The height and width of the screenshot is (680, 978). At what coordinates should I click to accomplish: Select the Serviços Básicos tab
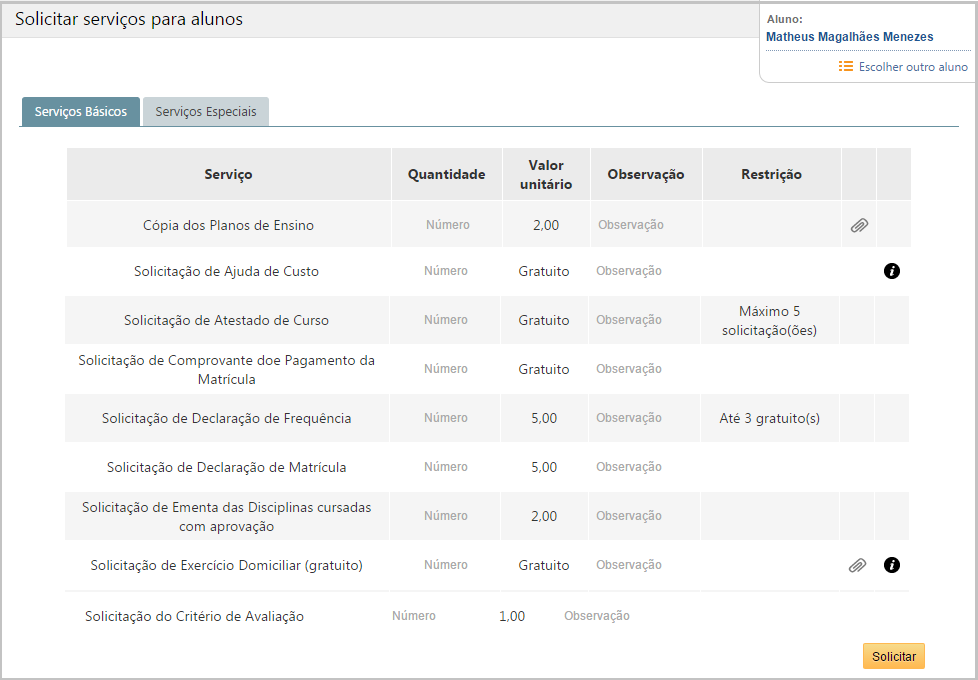pos(80,111)
